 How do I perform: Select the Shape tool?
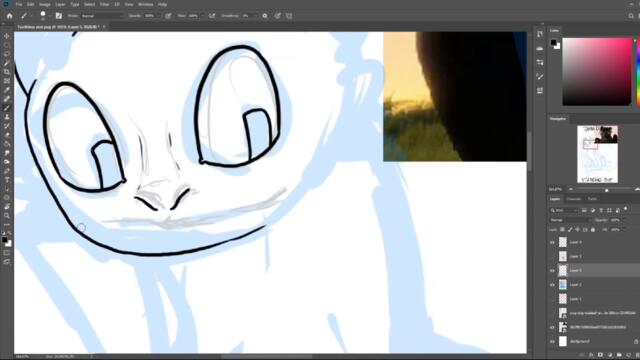click(x=7, y=198)
